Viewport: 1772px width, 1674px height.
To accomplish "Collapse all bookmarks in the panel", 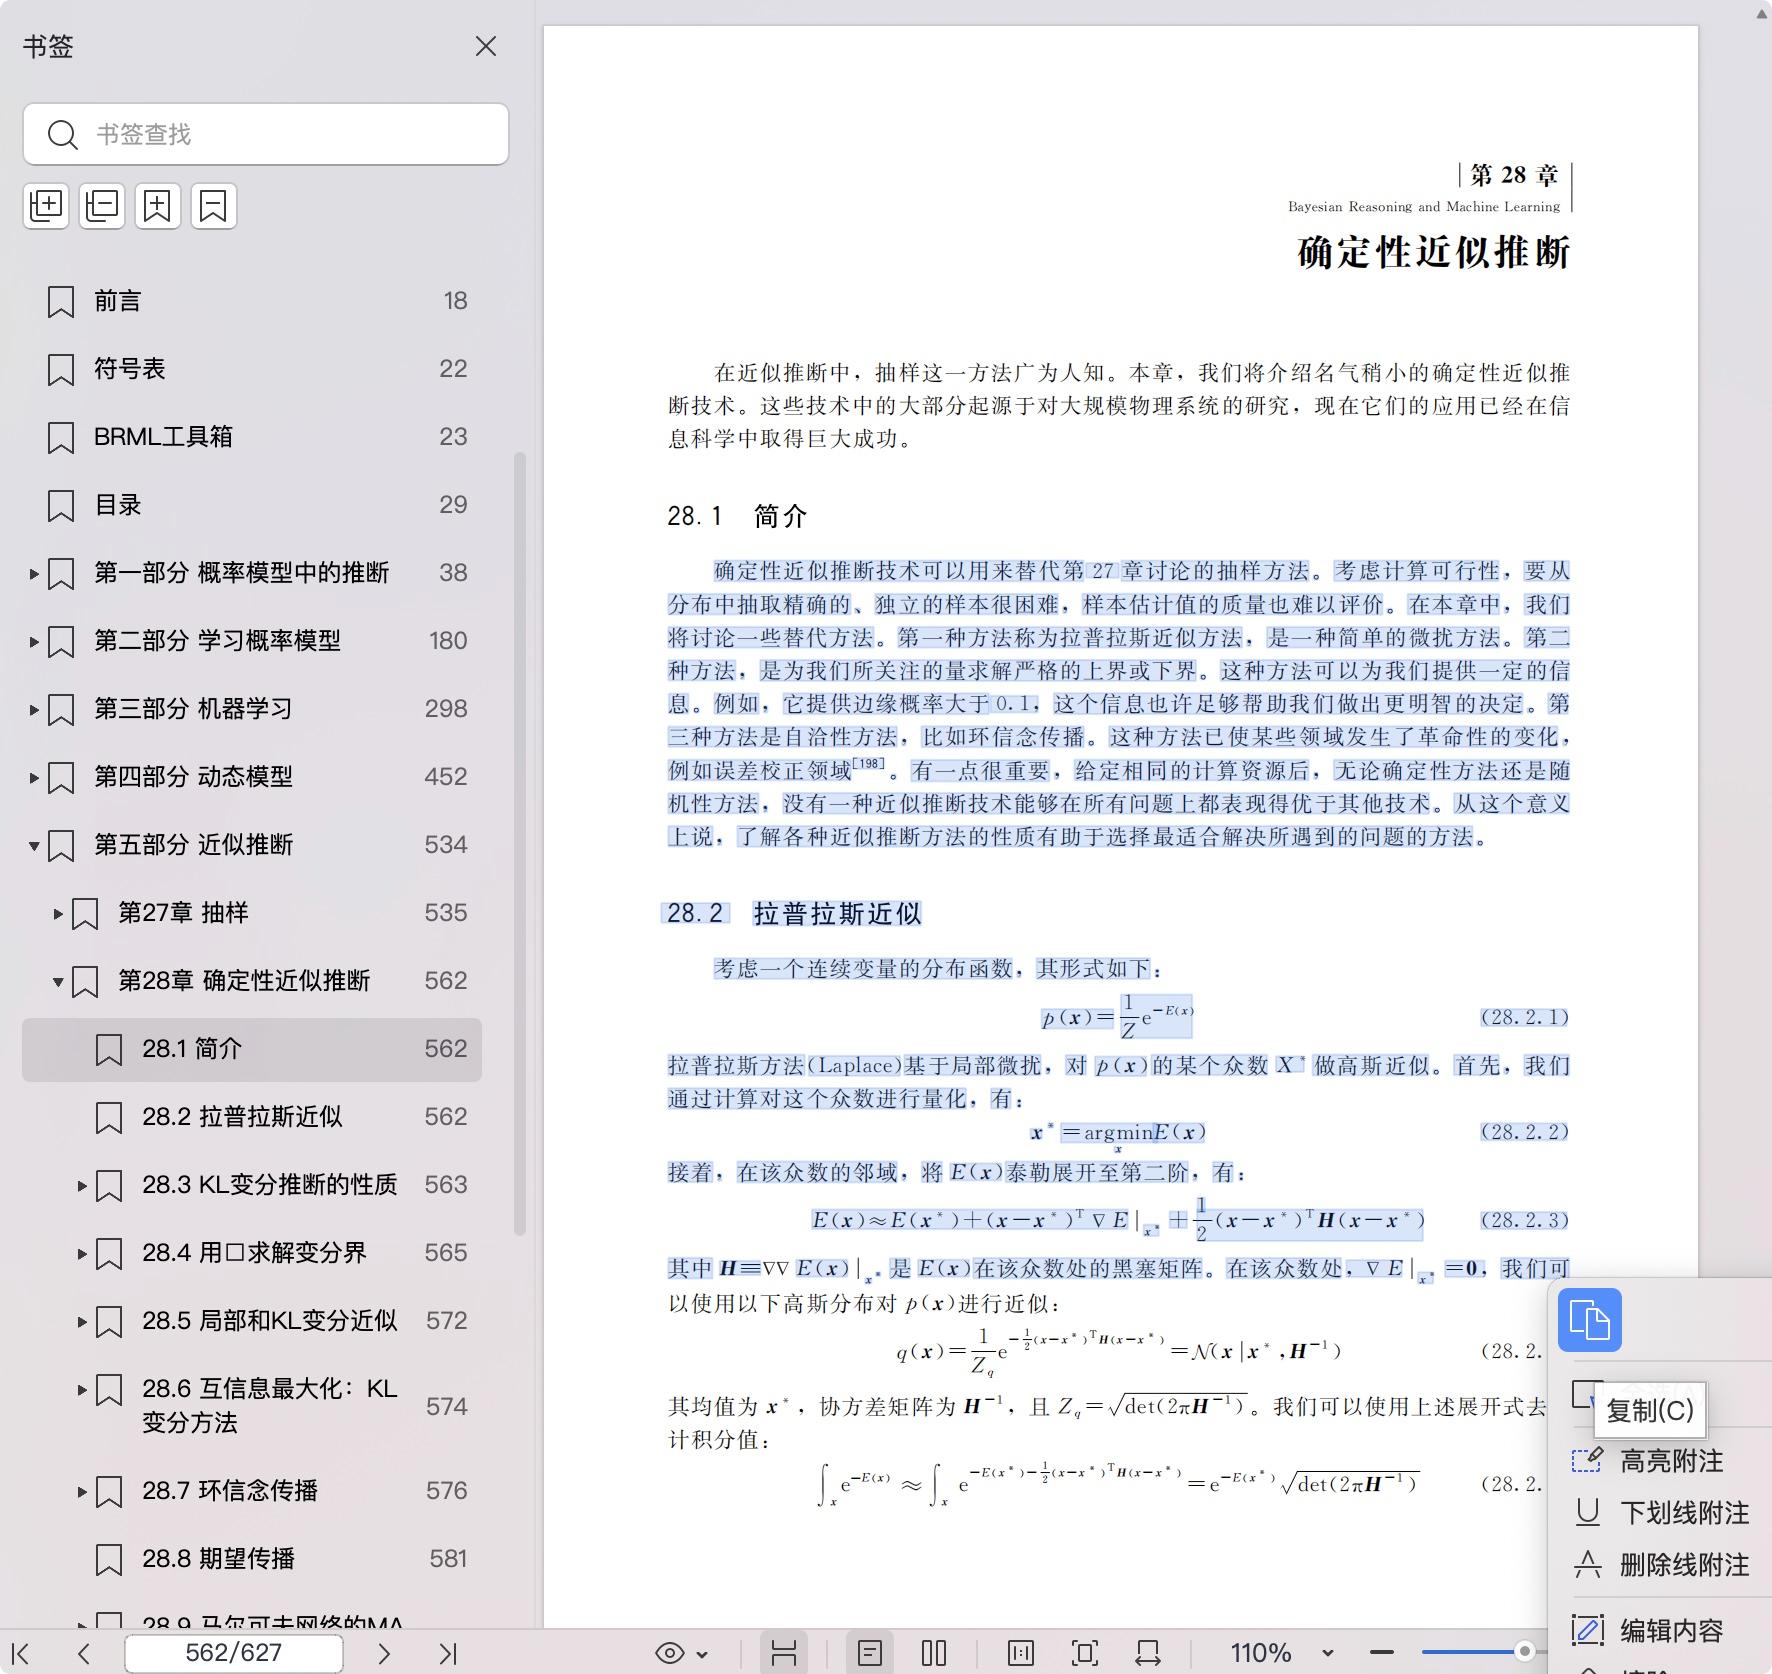I will (101, 205).
